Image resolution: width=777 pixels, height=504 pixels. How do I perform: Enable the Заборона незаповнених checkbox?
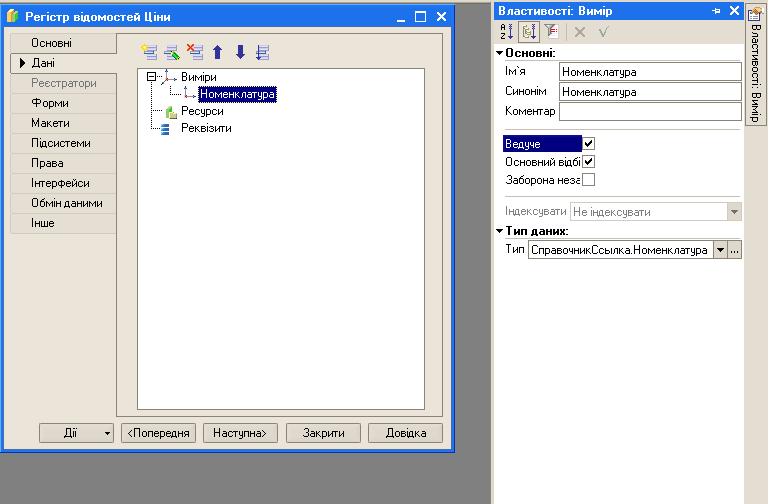coord(588,179)
